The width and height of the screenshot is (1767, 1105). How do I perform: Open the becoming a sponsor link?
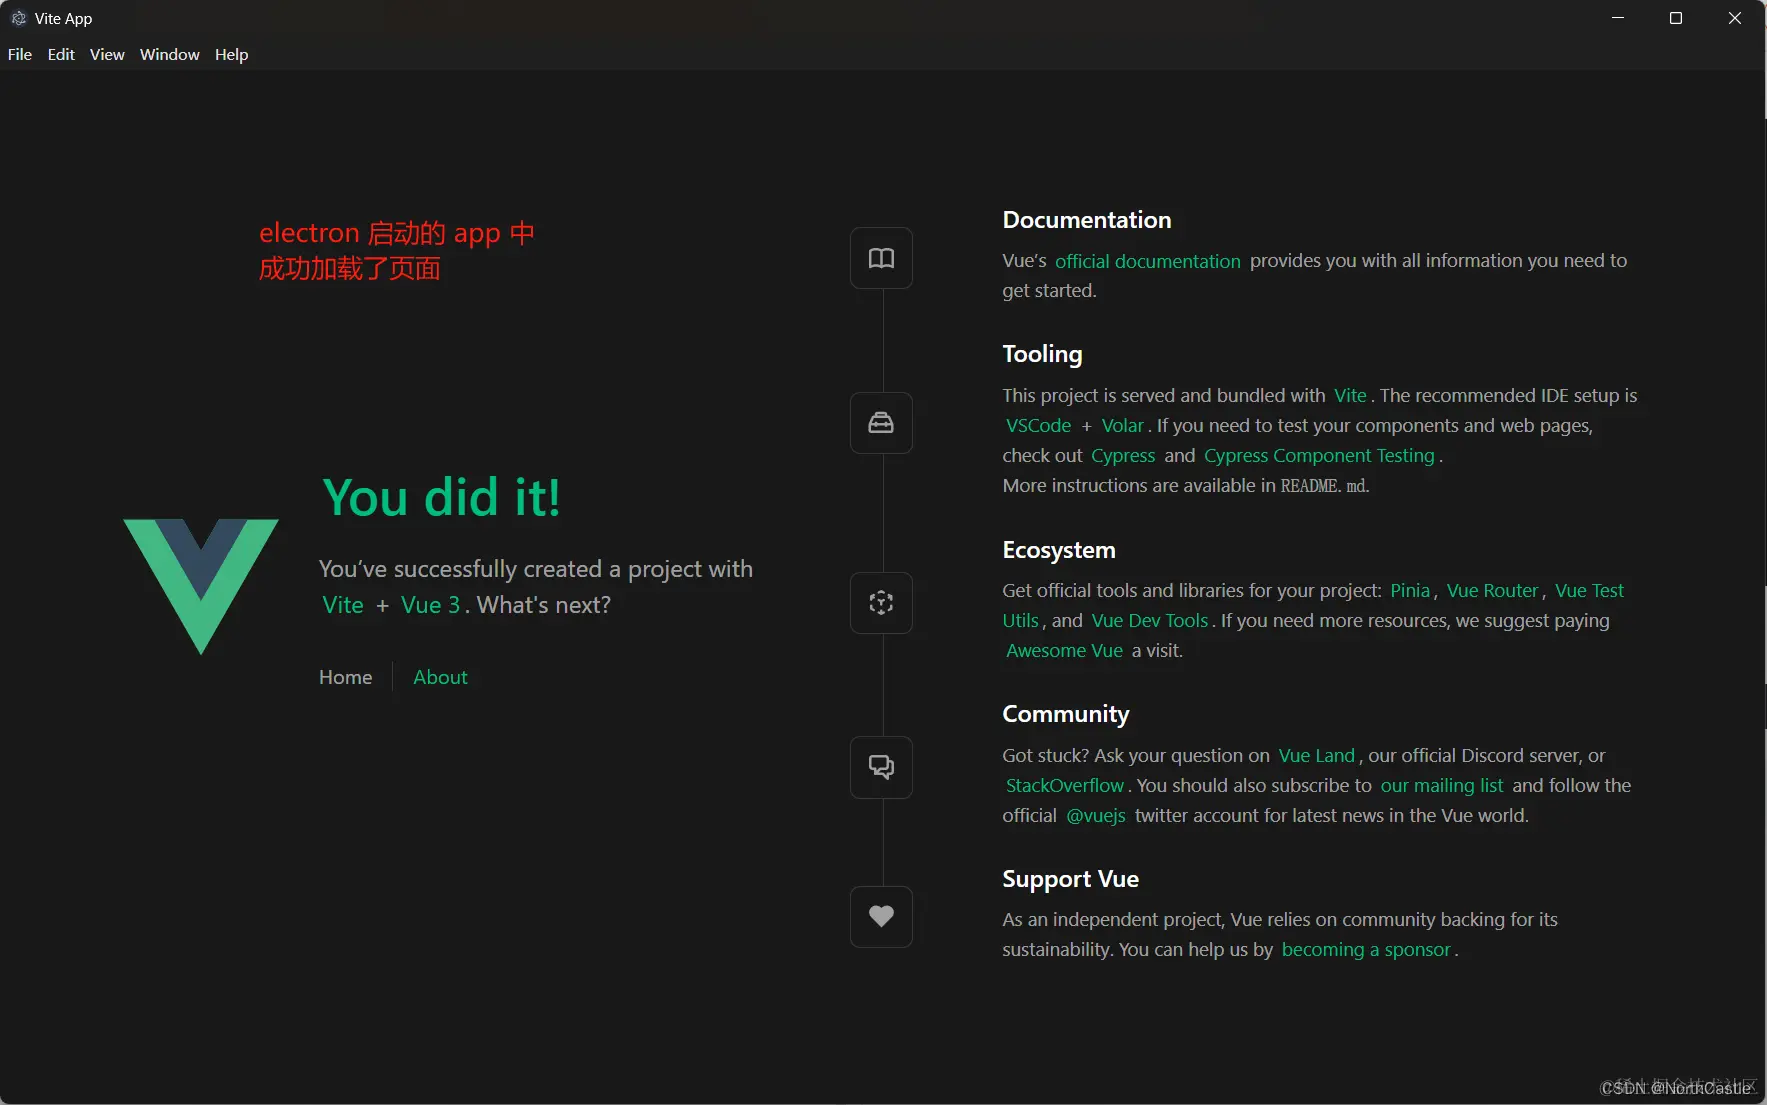point(1366,949)
